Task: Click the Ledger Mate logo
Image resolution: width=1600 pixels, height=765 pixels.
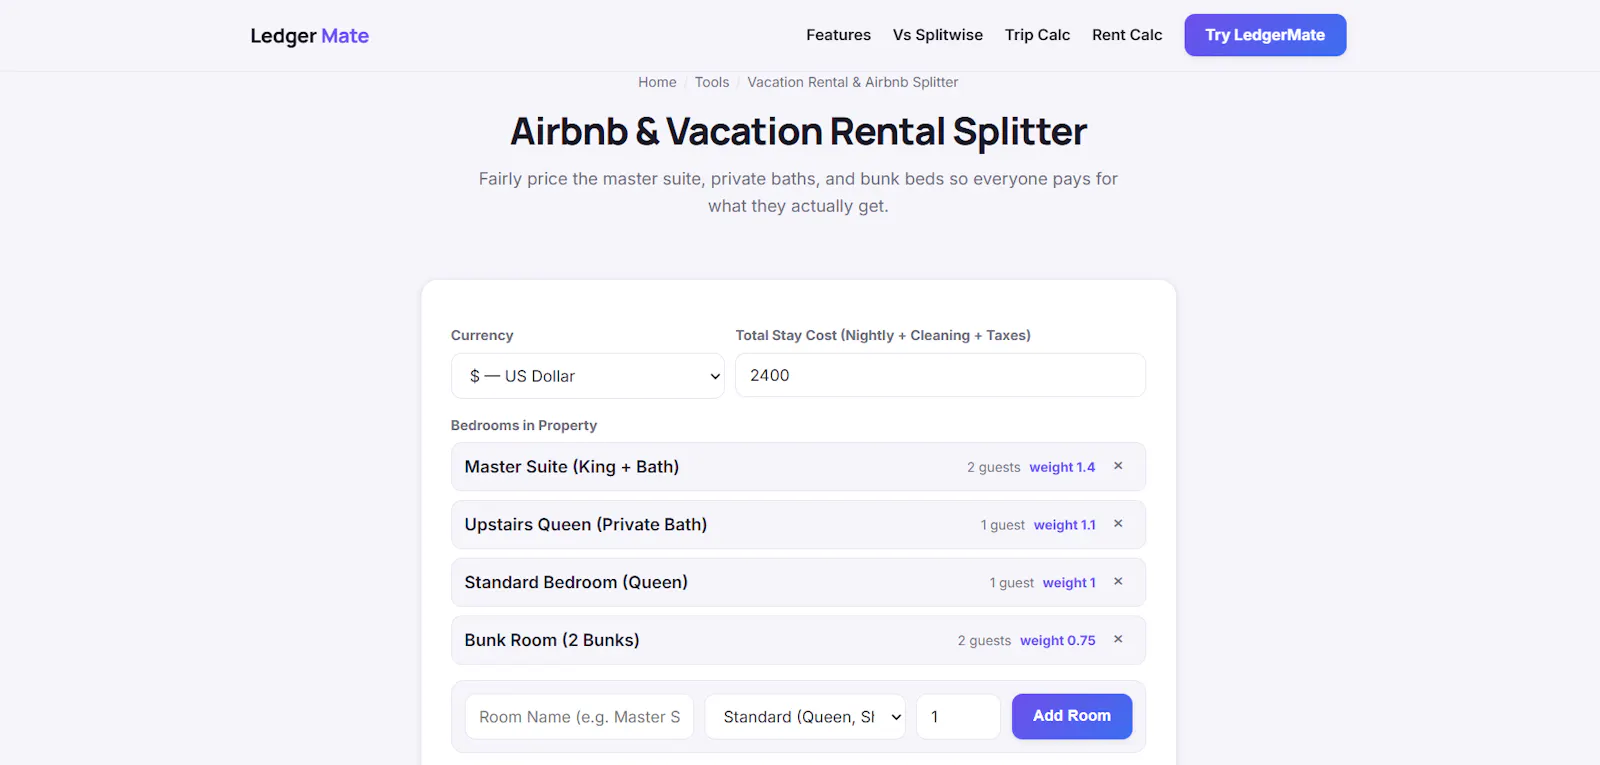Action: tap(309, 36)
